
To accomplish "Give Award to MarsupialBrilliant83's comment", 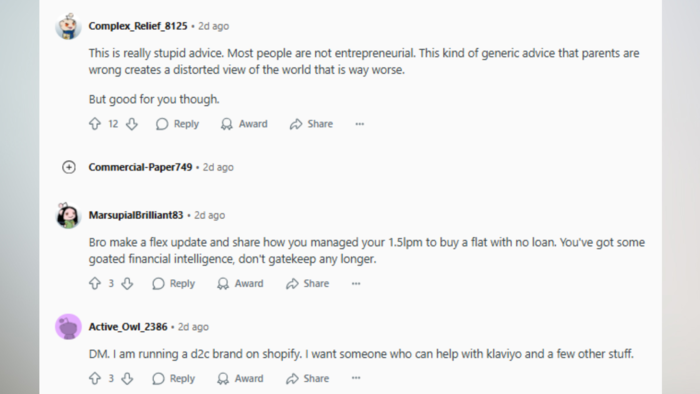I will tap(240, 283).
